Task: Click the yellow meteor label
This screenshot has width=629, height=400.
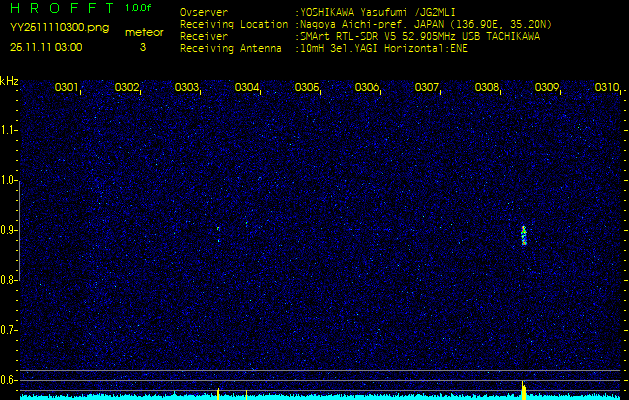Action: [143, 32]
